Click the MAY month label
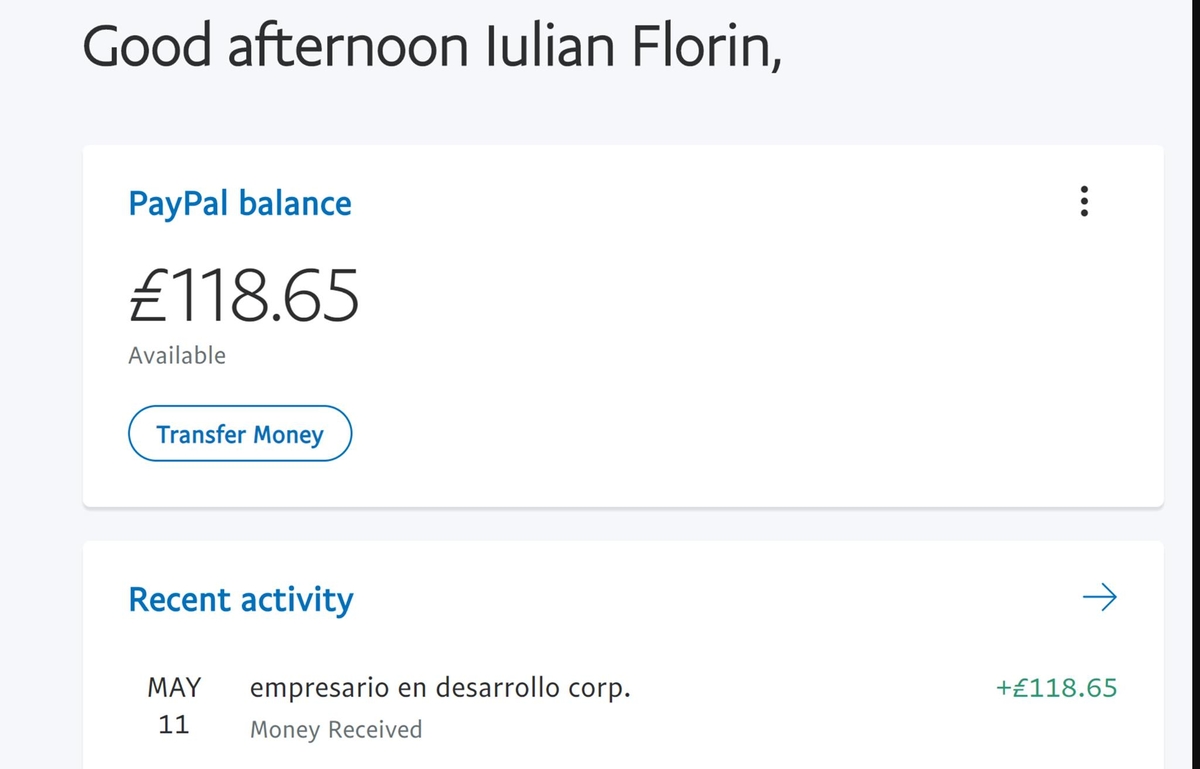 (174, 688)
